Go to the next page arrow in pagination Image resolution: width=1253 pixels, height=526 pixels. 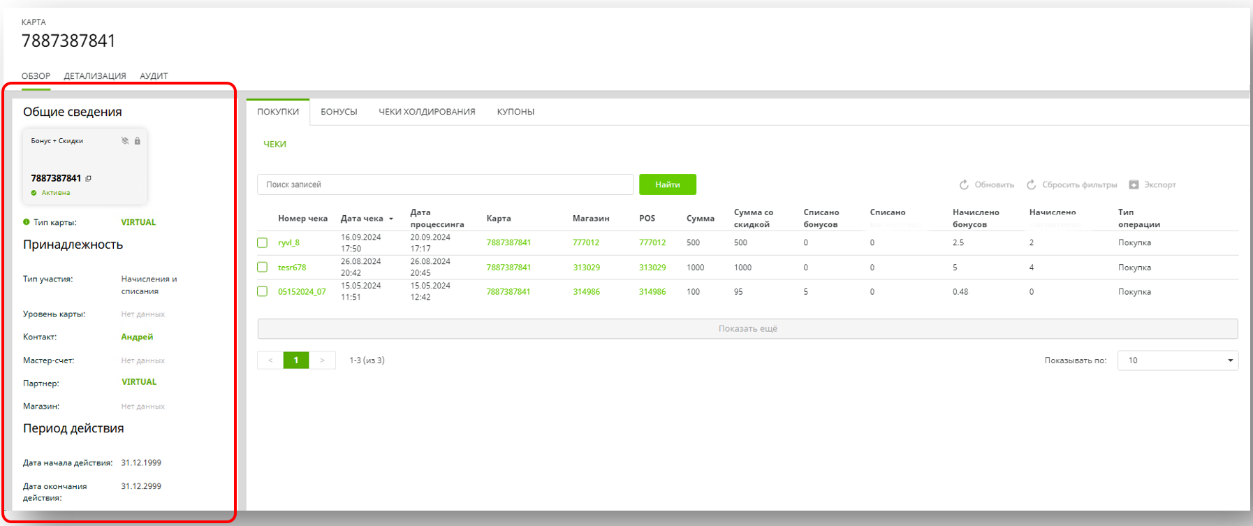coord(322,360)
